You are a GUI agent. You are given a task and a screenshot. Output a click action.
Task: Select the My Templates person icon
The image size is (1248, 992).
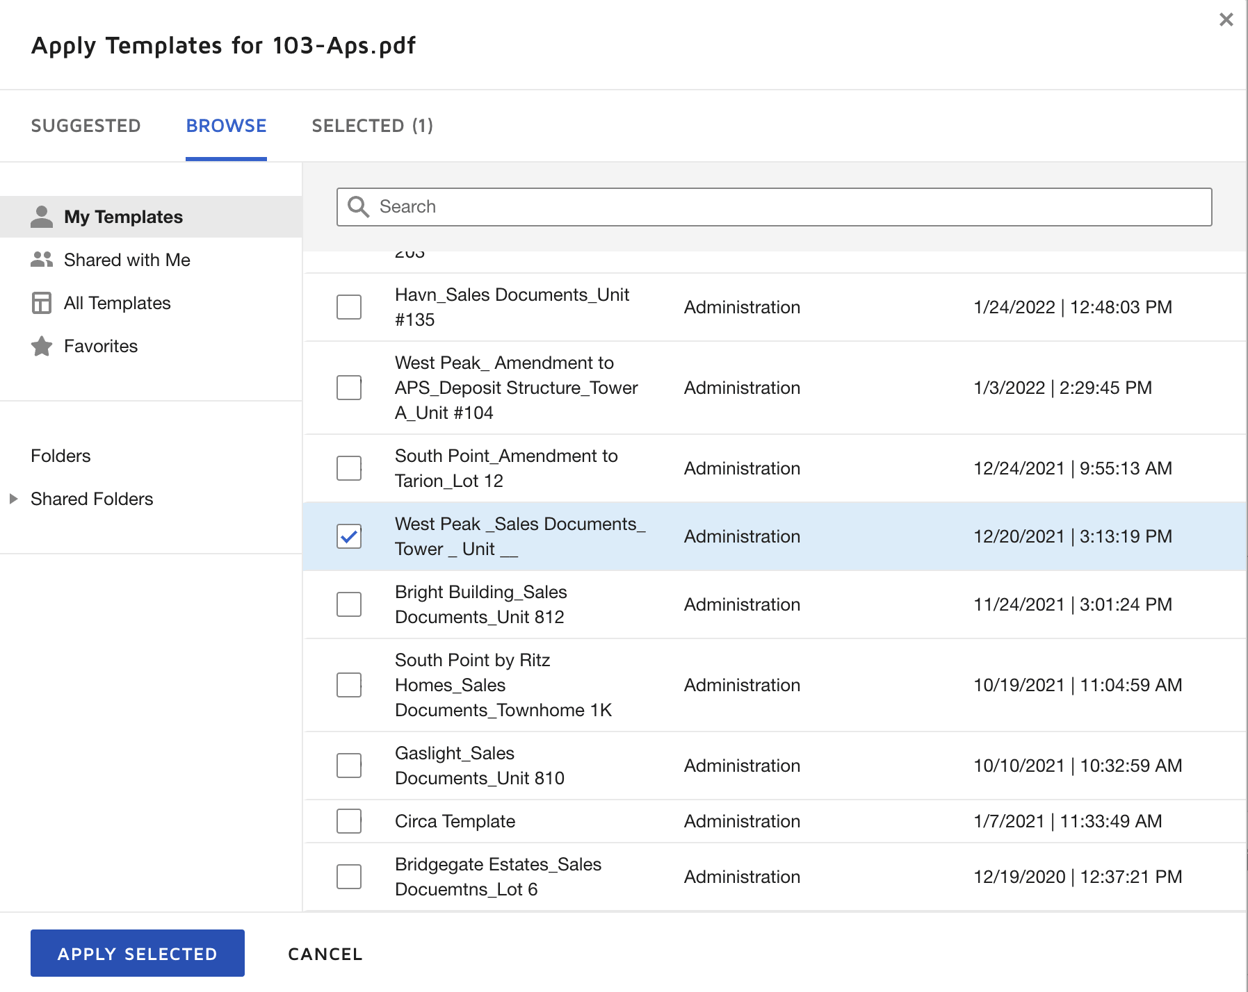point(41,216)
